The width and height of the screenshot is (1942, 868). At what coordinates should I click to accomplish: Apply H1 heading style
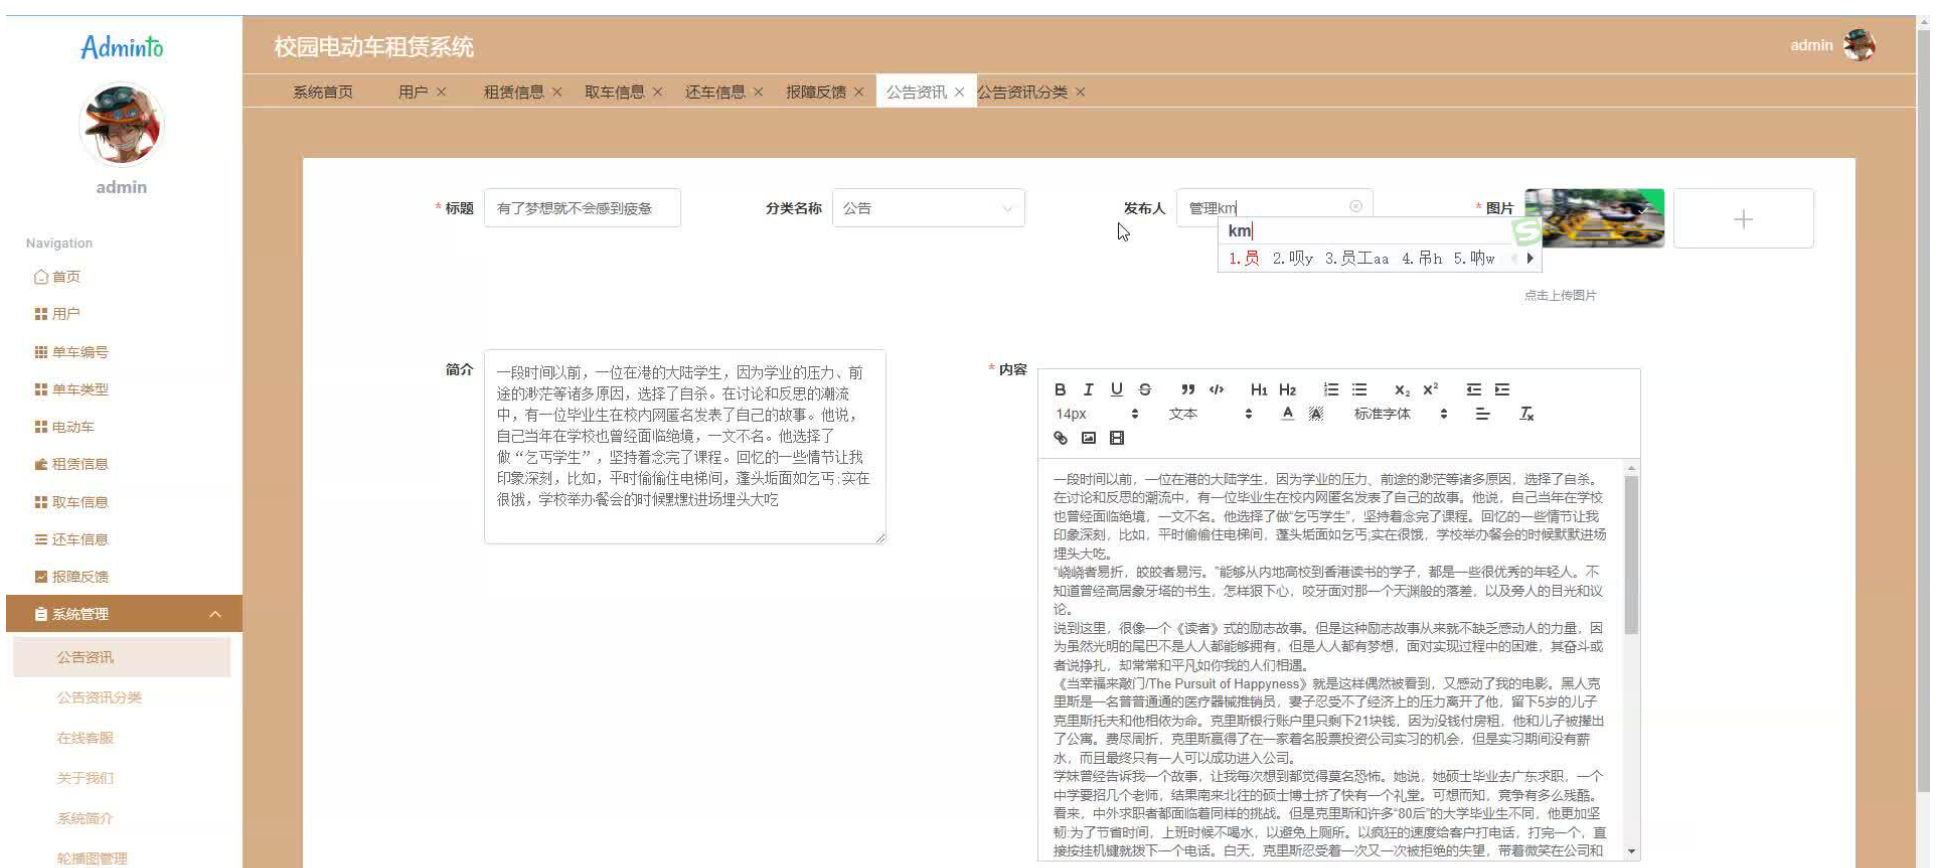click(1259, 390)
